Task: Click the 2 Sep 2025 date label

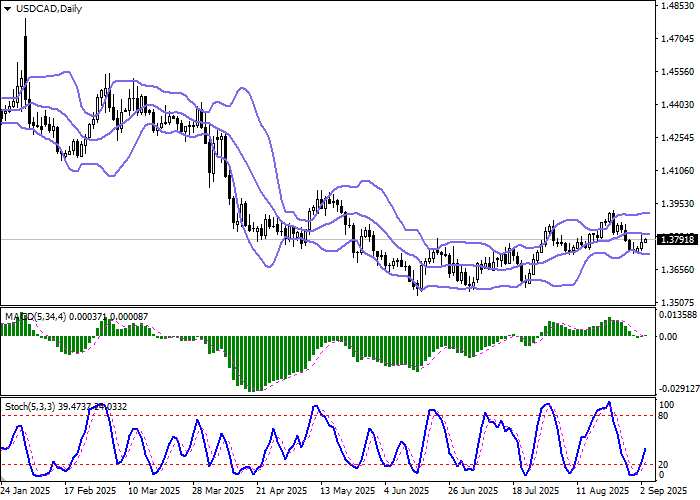Action: tap(662, 491)
